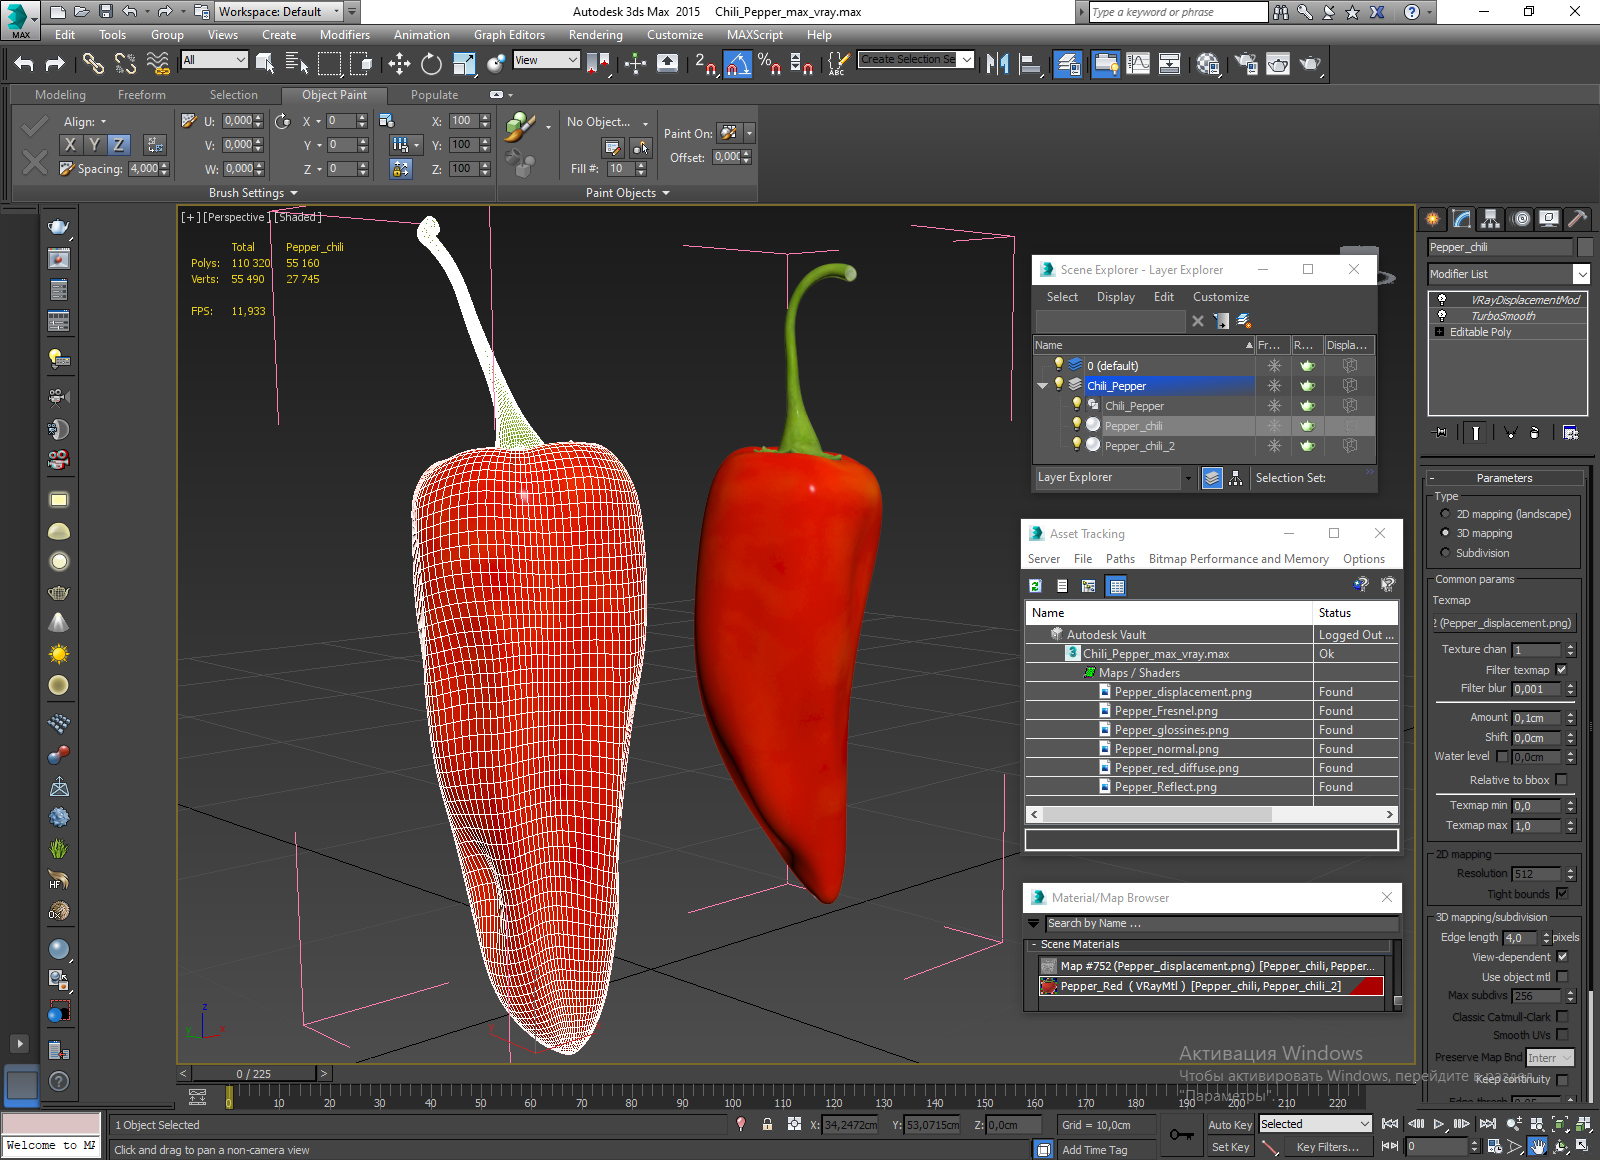Screen dimensions: 1600x1160
Task: Click the Key Filters button
Action: (1328, 1147)
